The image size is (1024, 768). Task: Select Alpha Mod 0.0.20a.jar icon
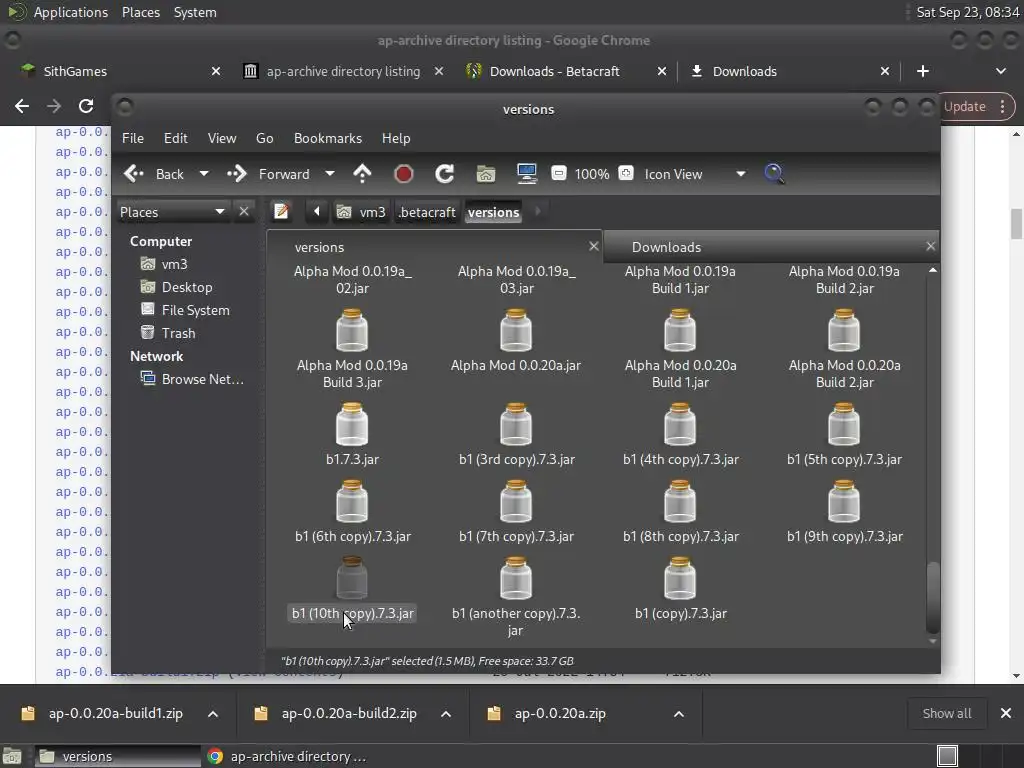(x=516, y=330)
